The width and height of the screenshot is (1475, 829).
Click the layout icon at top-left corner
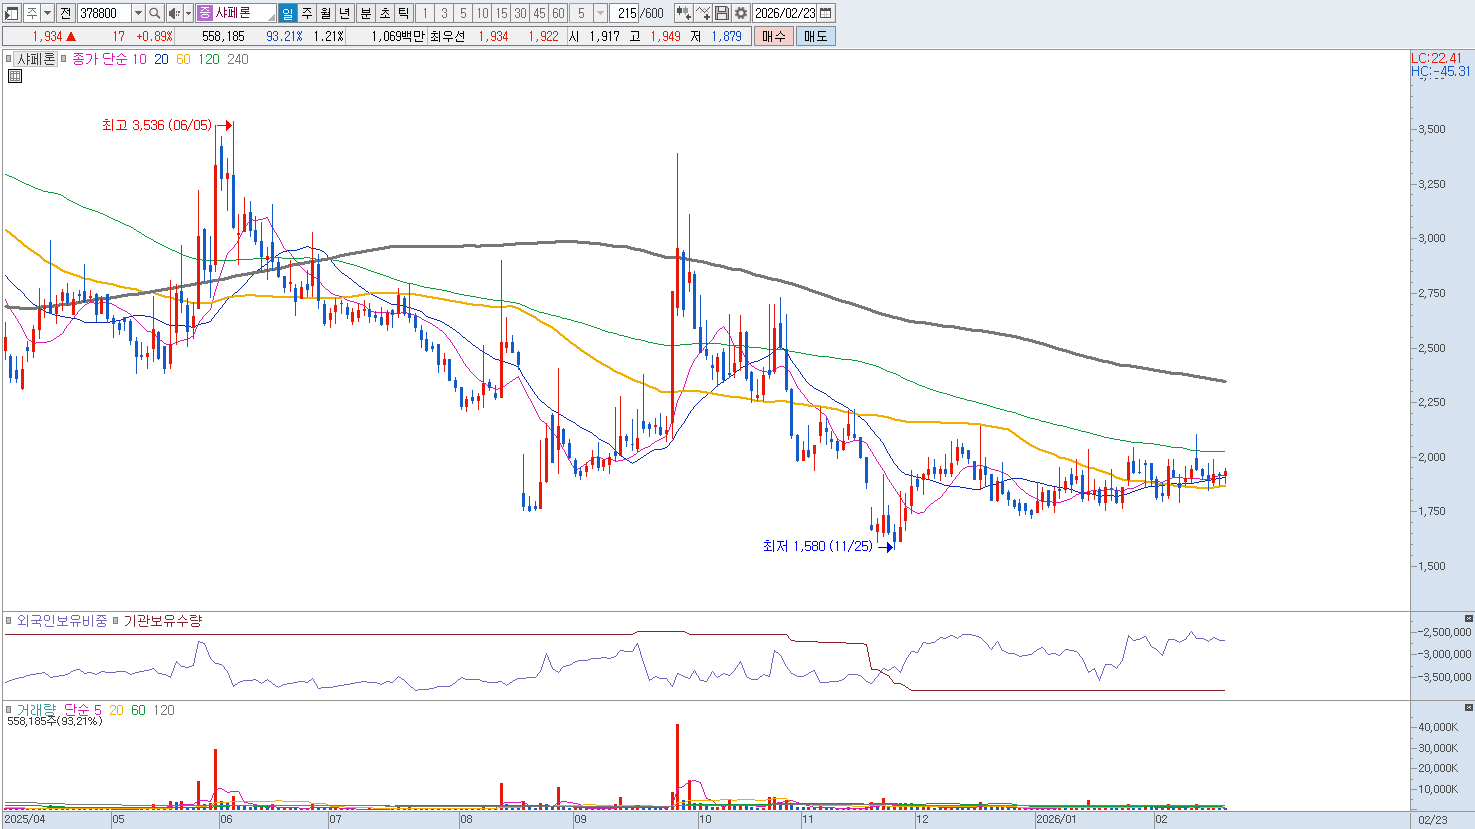coord(12,13)
